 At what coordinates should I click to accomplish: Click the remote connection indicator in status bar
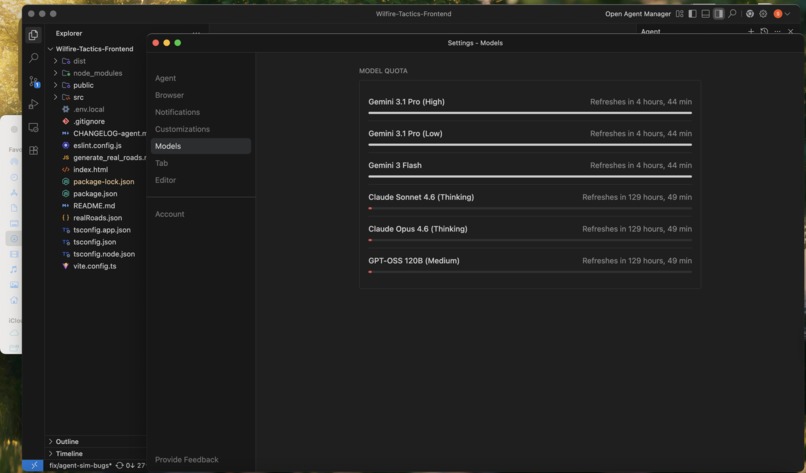(33, 465)
